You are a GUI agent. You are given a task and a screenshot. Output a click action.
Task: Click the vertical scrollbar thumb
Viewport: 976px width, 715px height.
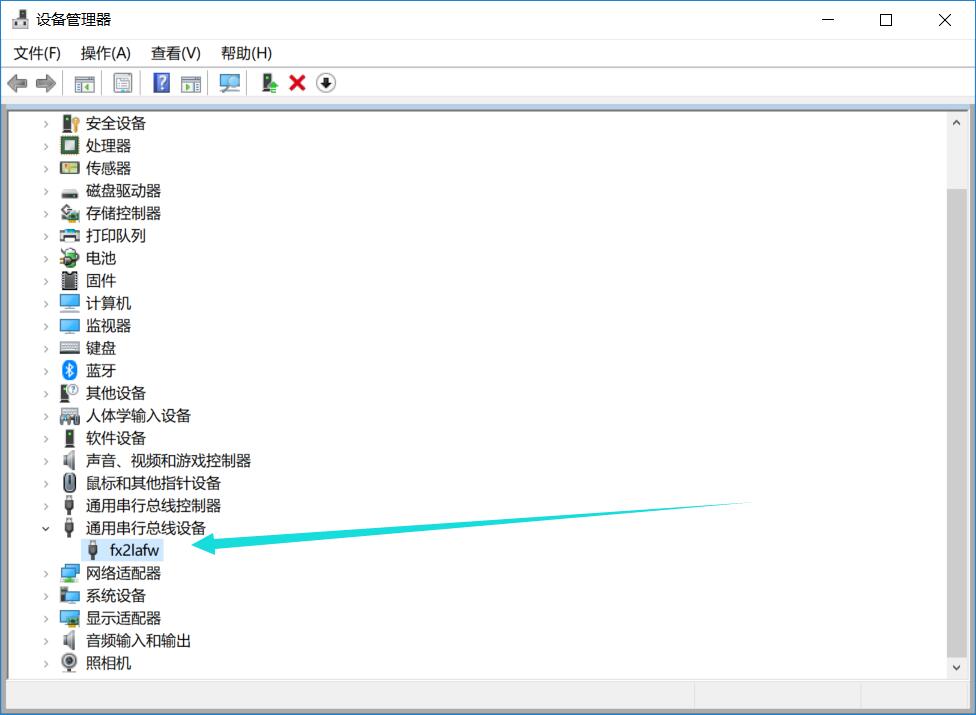pos(956,422)
